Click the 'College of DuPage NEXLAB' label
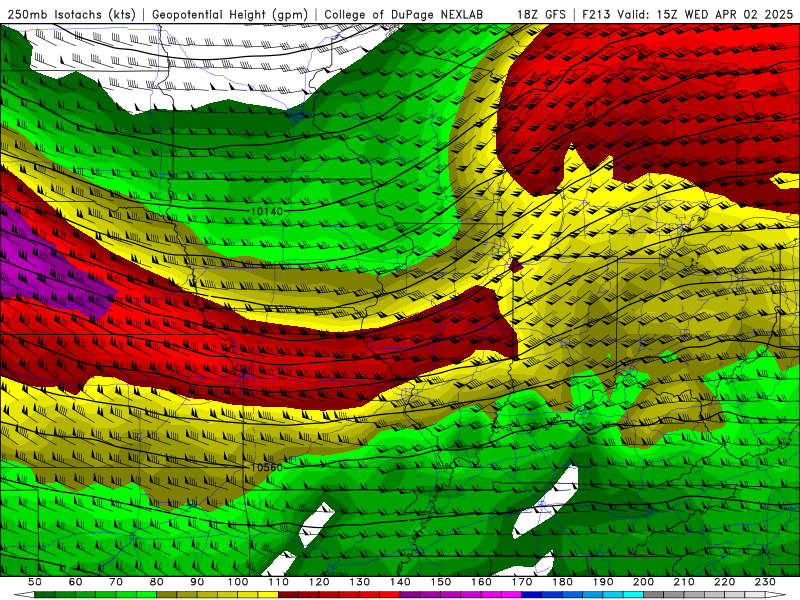Viewport: 800px width, 600px height. click(x=404, y=14)
